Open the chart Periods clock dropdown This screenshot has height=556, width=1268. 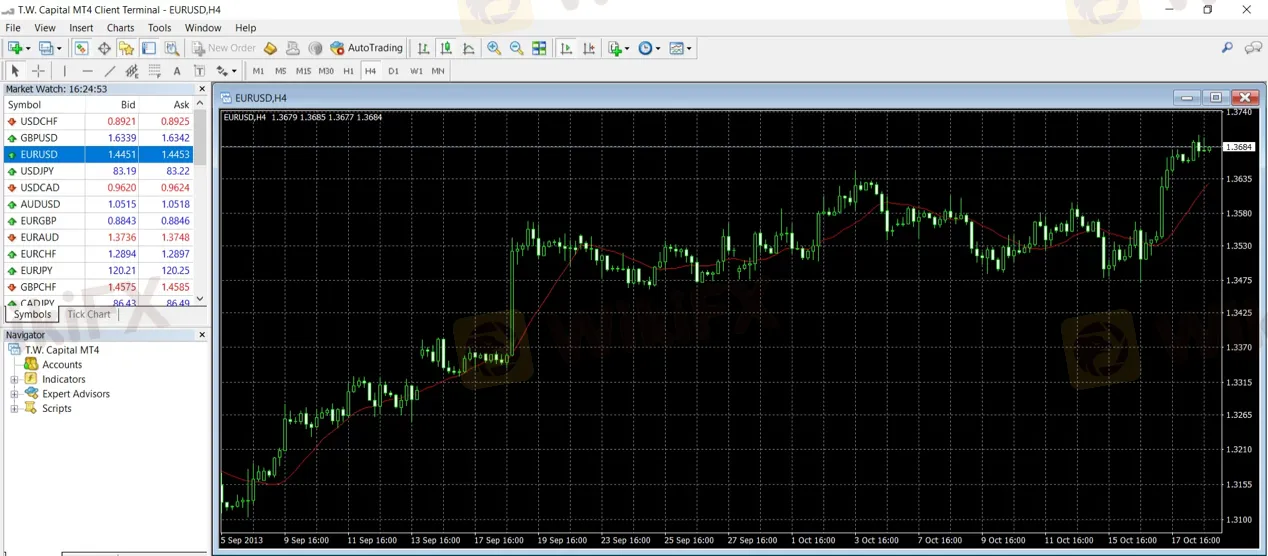pyautogui.click(x=649, y=48)
